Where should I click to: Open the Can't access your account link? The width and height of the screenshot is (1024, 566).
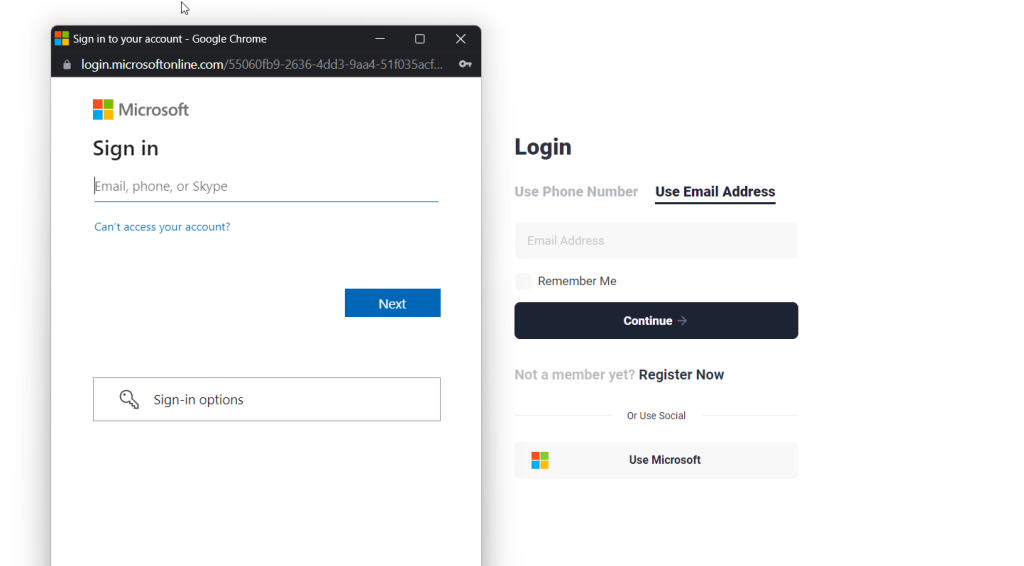tap(162, 227)
